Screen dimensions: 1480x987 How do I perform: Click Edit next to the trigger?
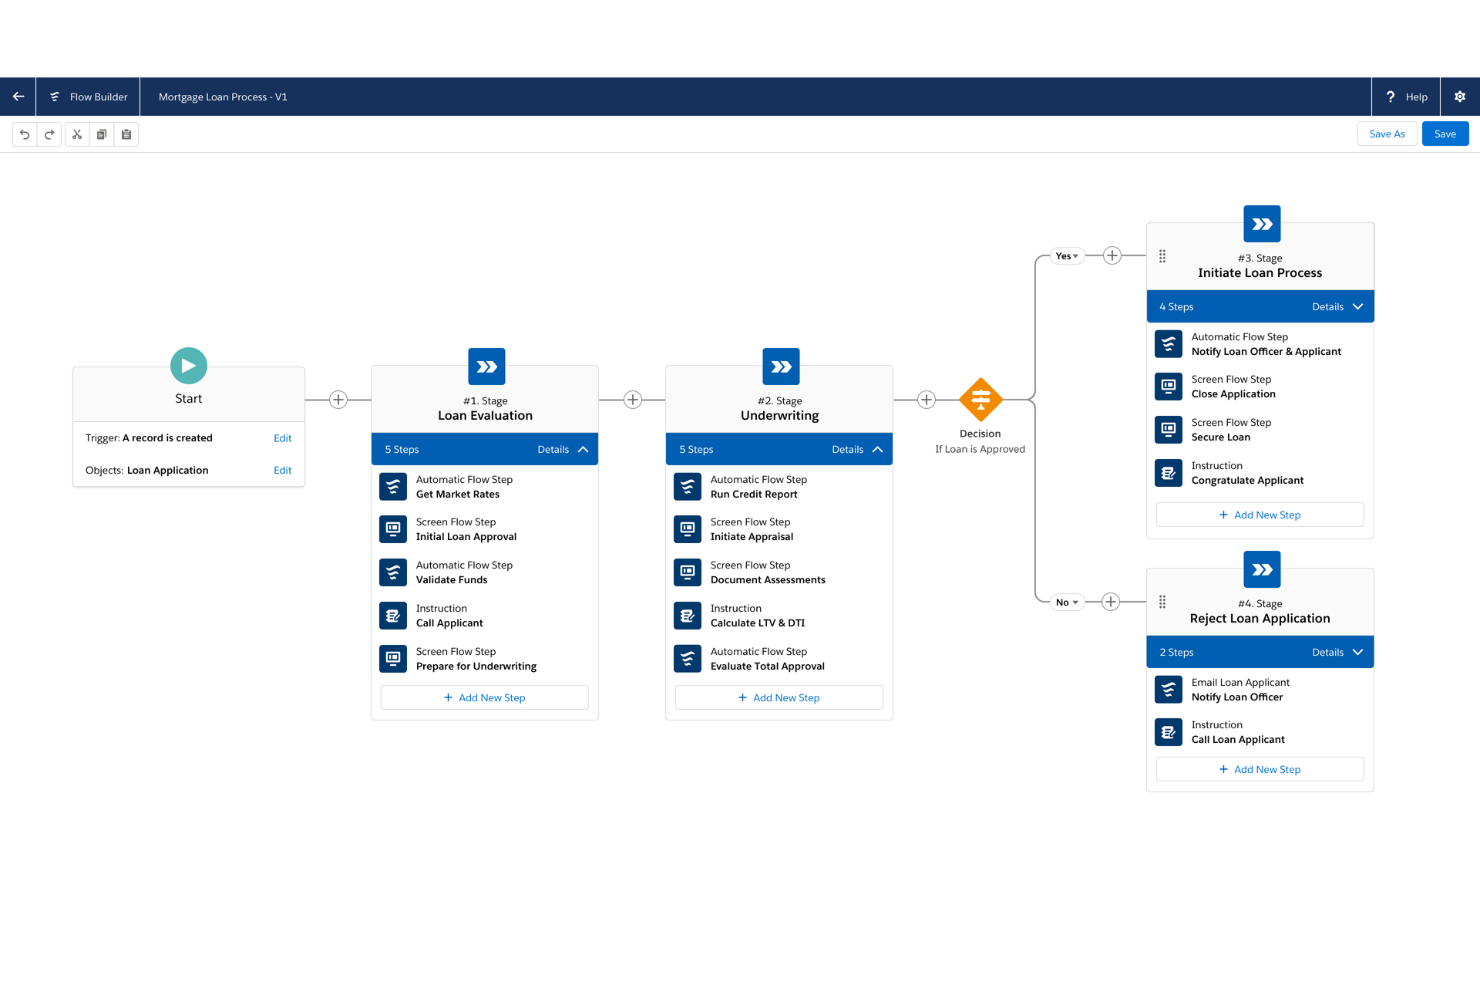283,437
